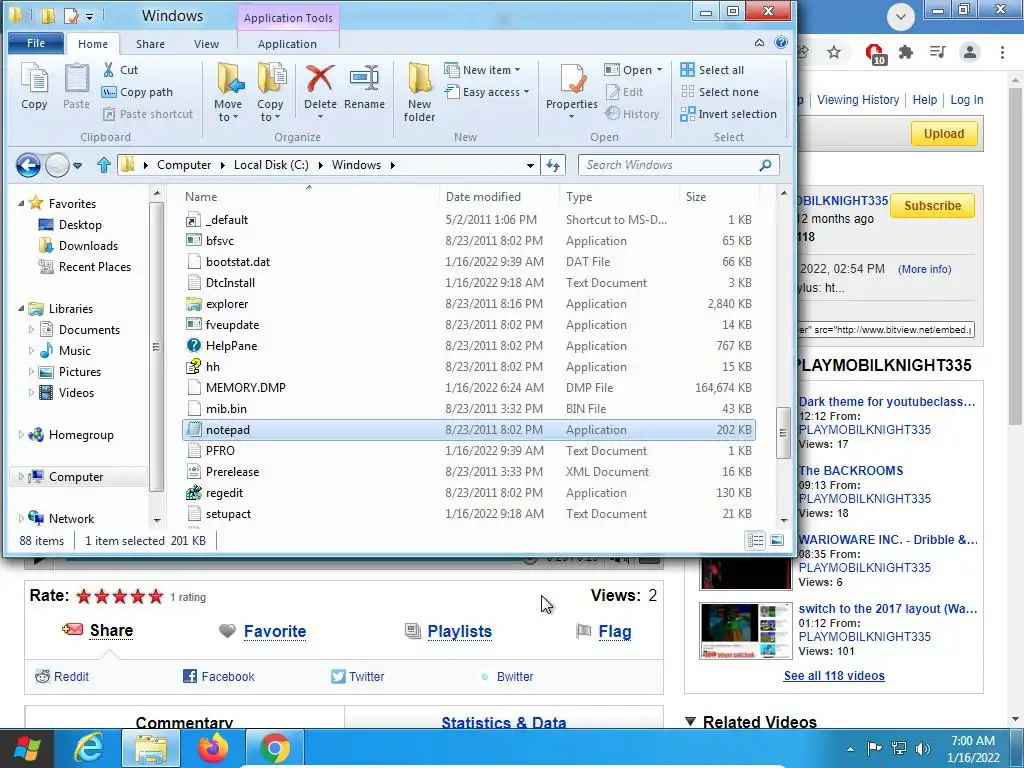Click the fifth rating star
The image size is (1024, 768).
click(x=155, y=596)
